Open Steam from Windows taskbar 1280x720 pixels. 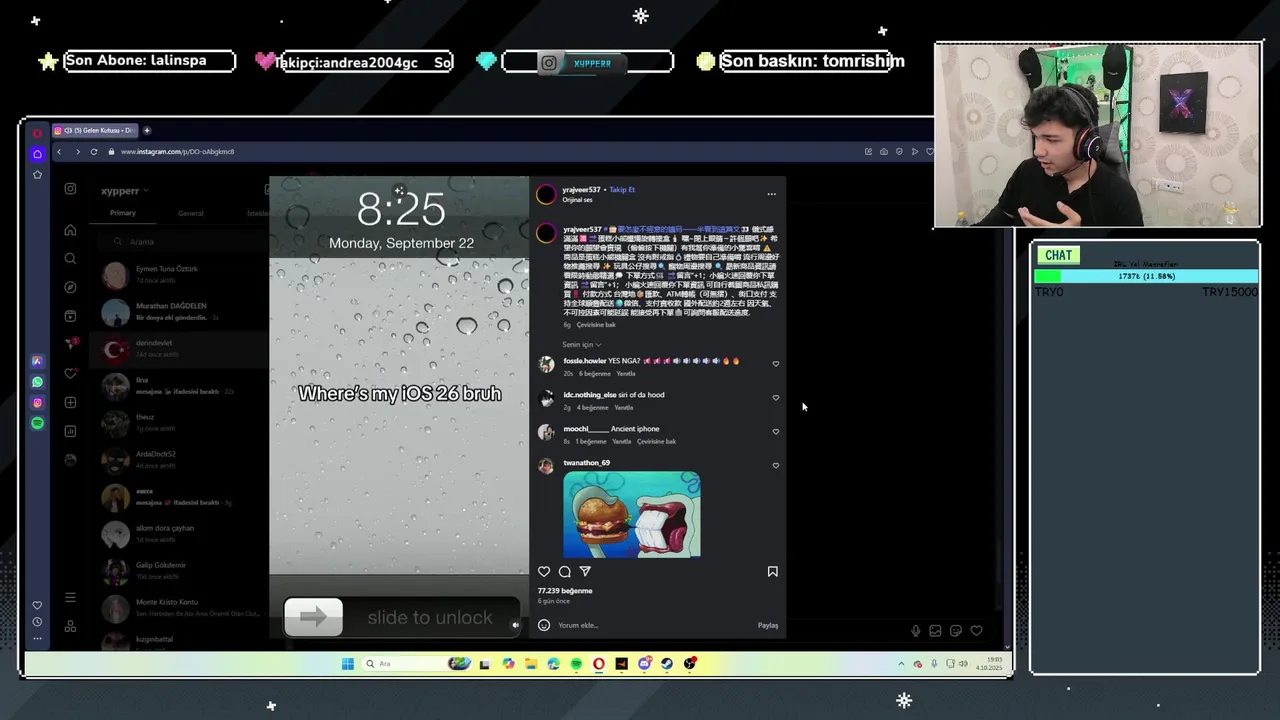pos(667,664)
